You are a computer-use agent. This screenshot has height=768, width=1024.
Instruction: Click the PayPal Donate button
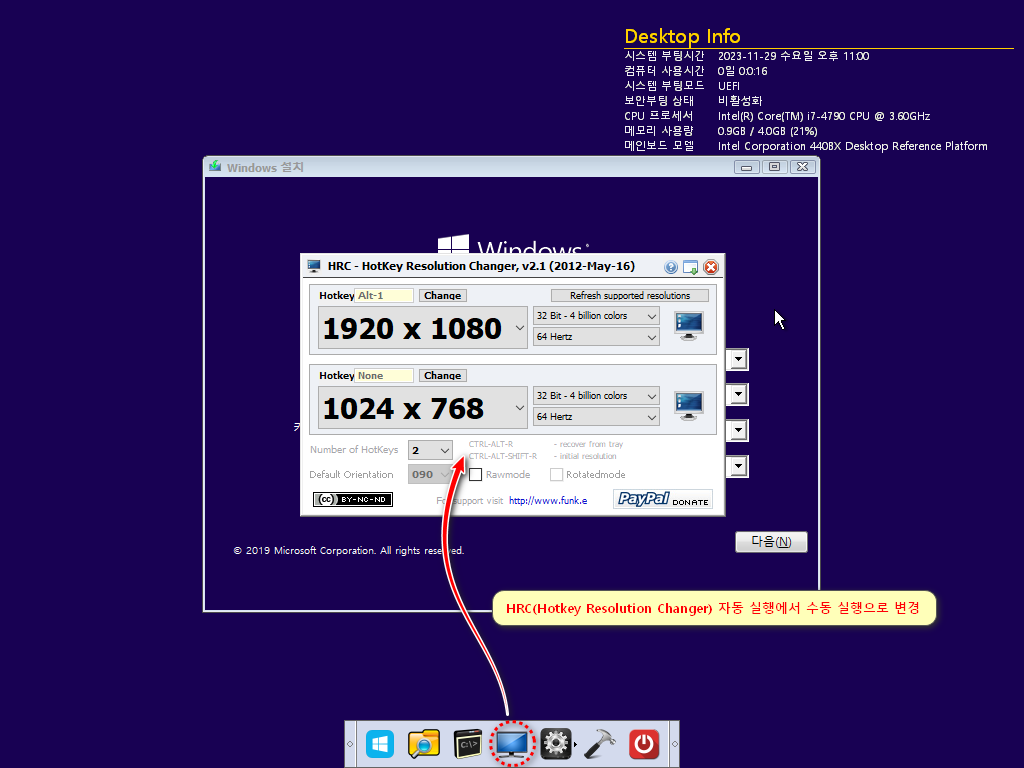663,500
